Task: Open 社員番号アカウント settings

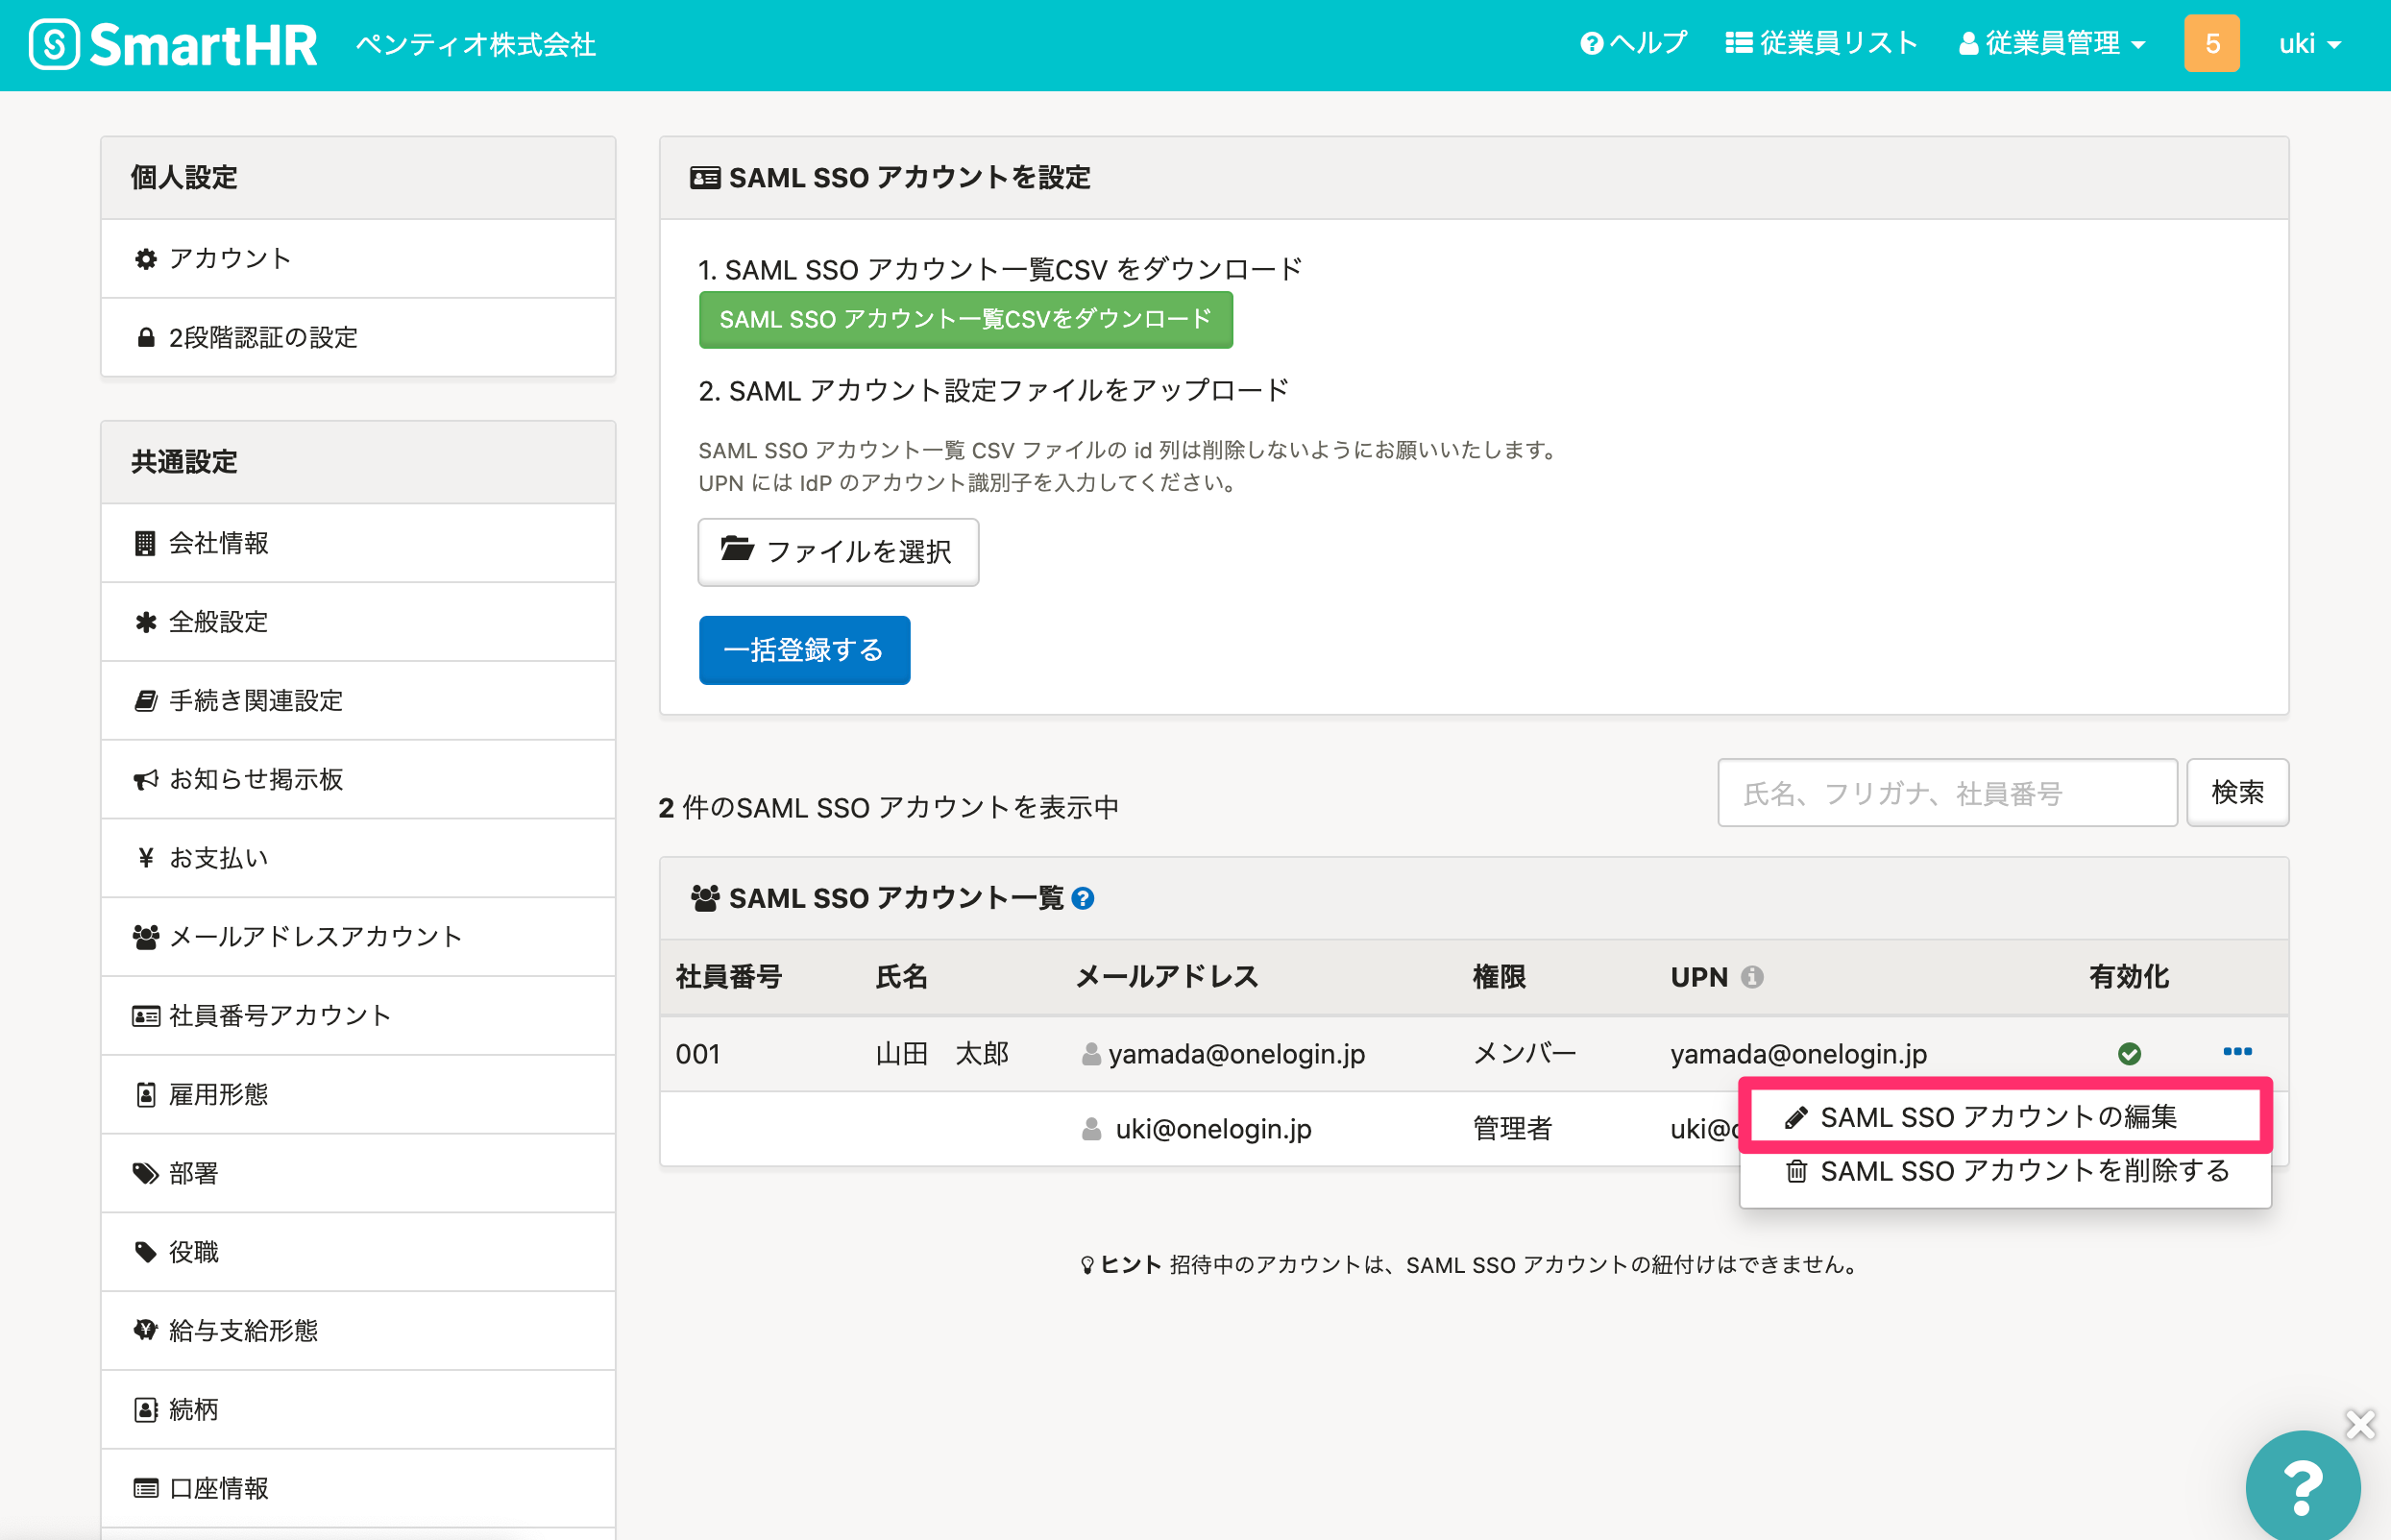Action: coord(358,1016)
